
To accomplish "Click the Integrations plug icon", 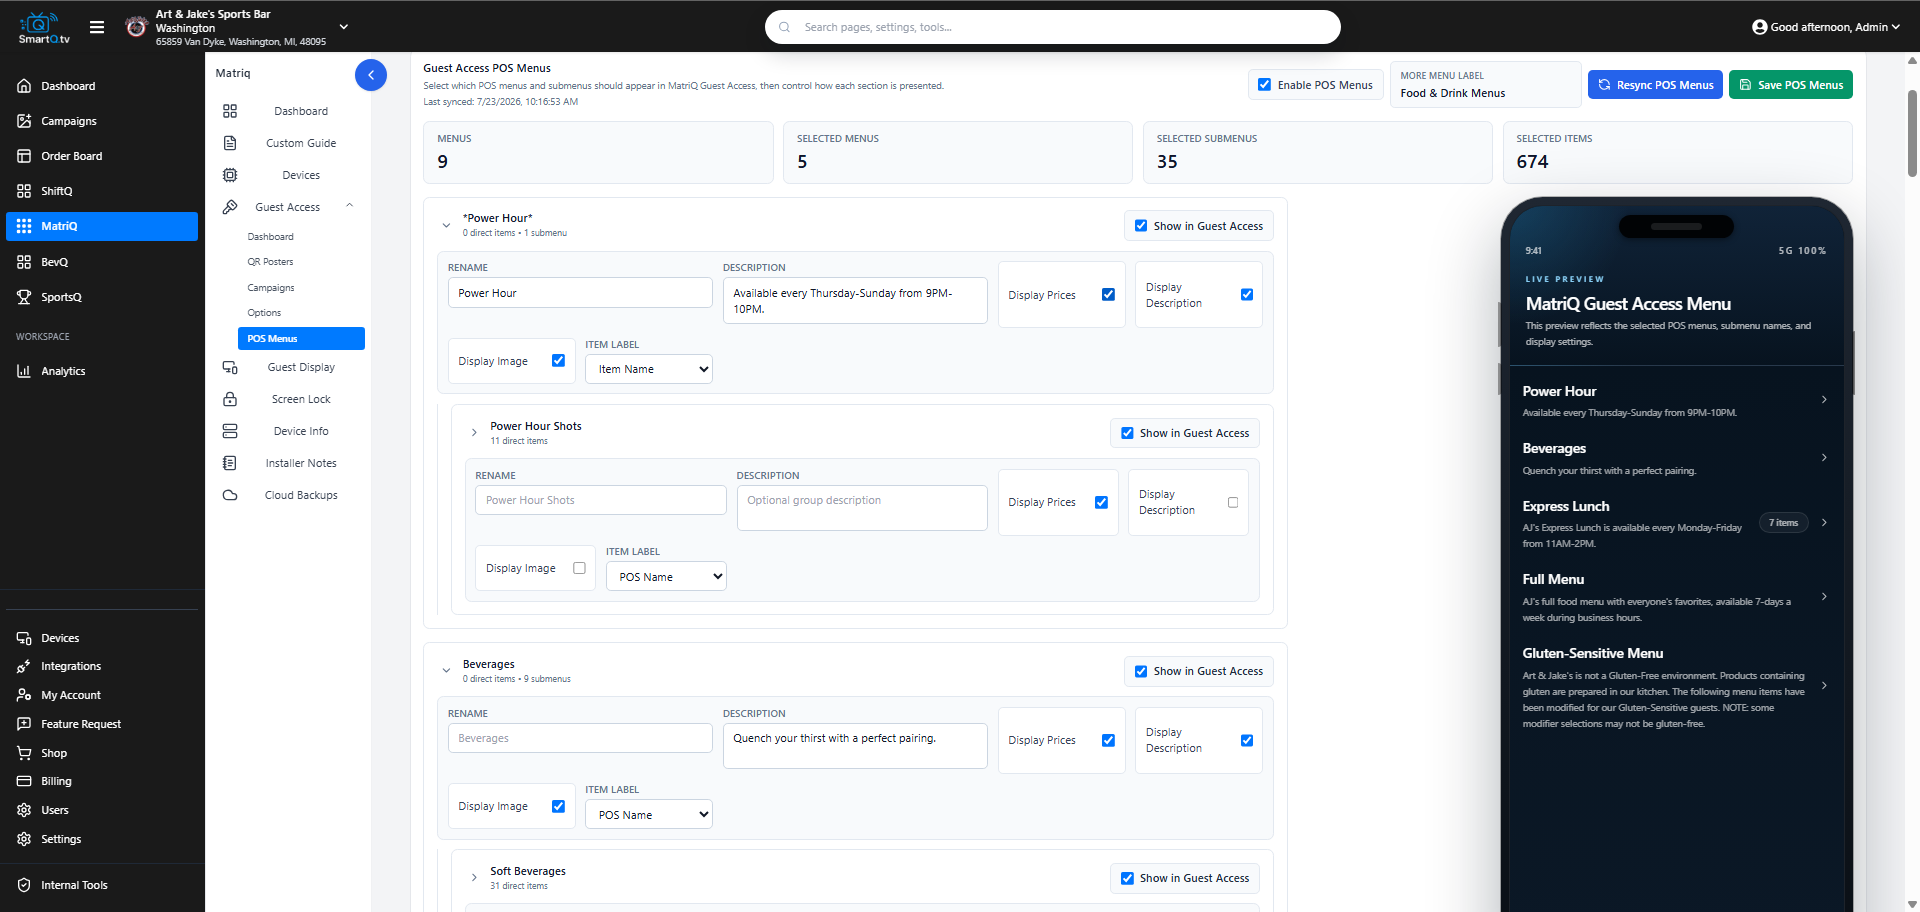I will coord(24,666).
